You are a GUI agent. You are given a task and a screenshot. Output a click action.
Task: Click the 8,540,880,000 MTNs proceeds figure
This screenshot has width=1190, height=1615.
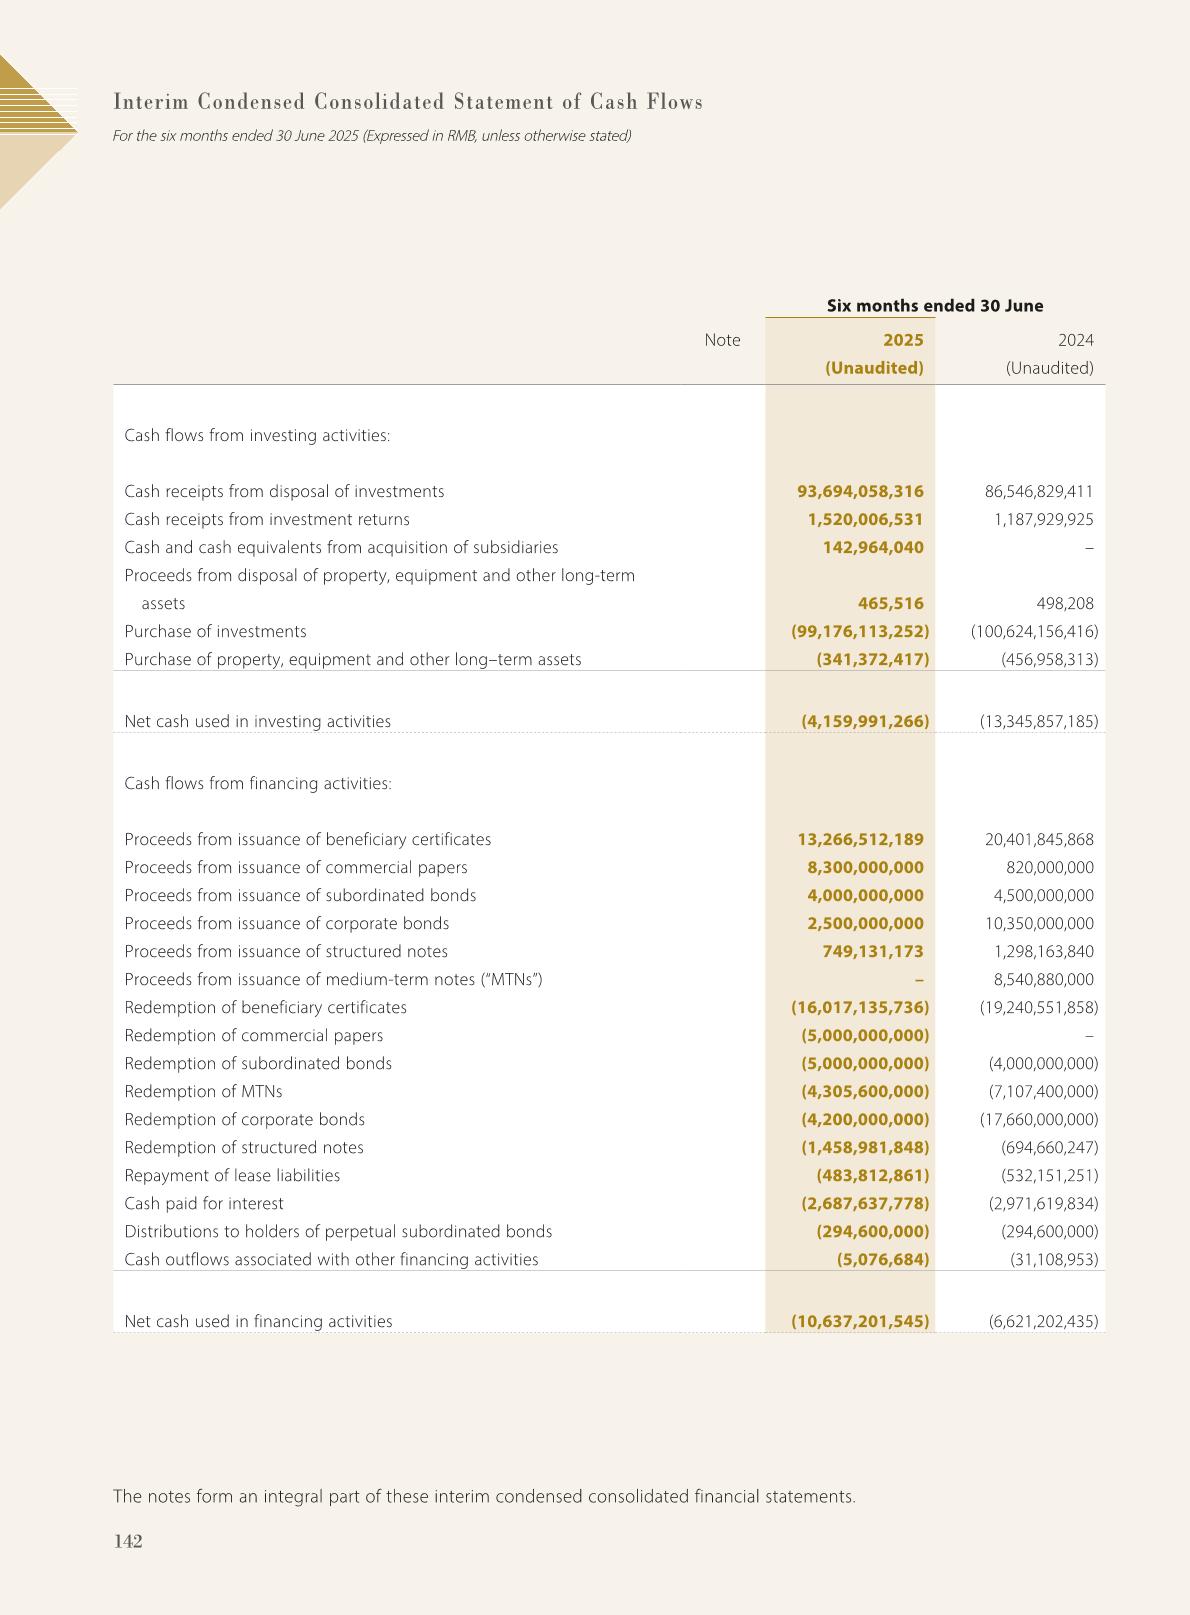(1043, 980)
